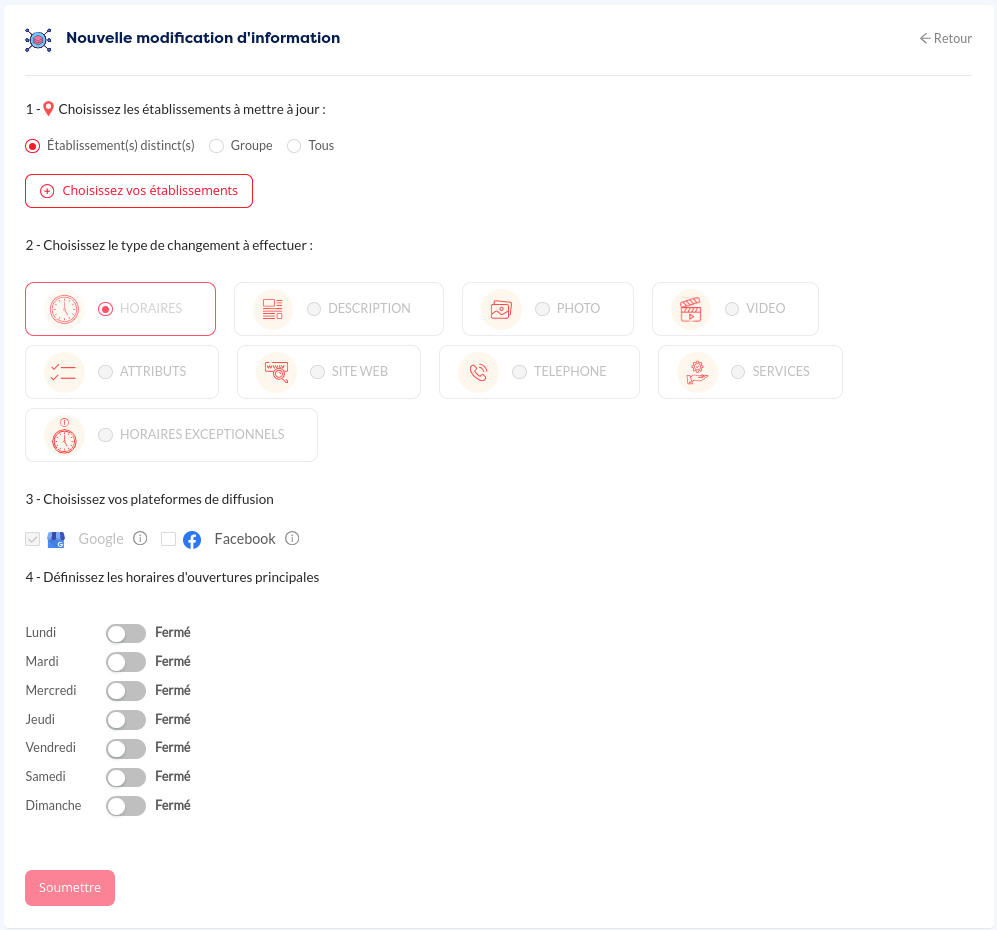
Task: Toggle the Google platform checkbox
Action: (32, 539)
